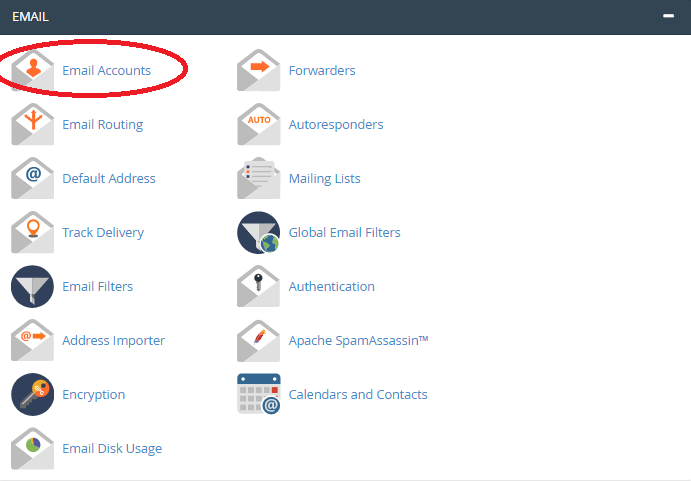The width and height of the screenshot is (691, 481).
Task: Go to the Forwarders link
Action: [x=322, y=71]
